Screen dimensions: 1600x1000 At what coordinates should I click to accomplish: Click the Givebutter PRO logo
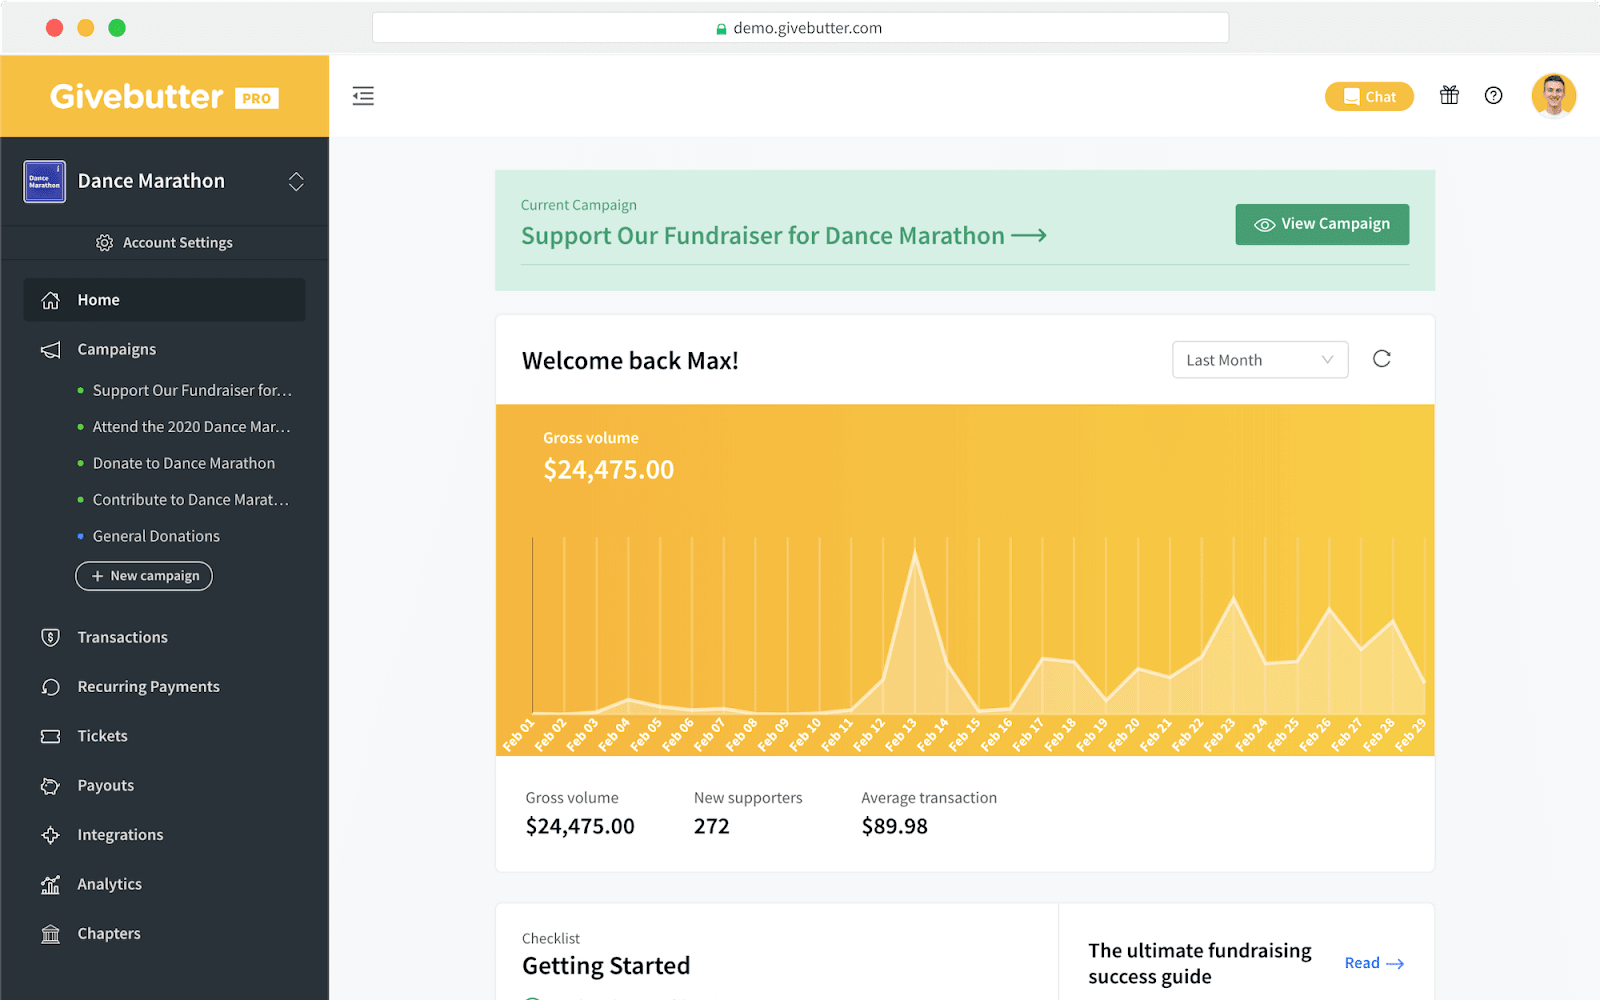[x=164, y=96]
